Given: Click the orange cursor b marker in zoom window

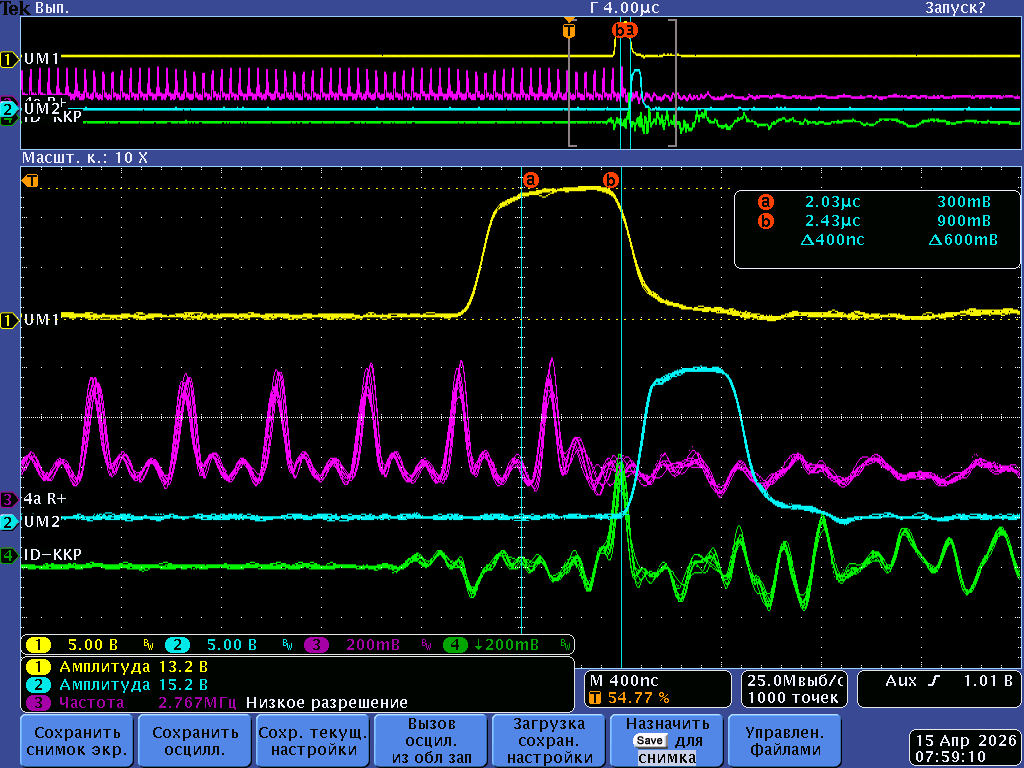Looking at the screenshot, I should (x=610, y=180).
